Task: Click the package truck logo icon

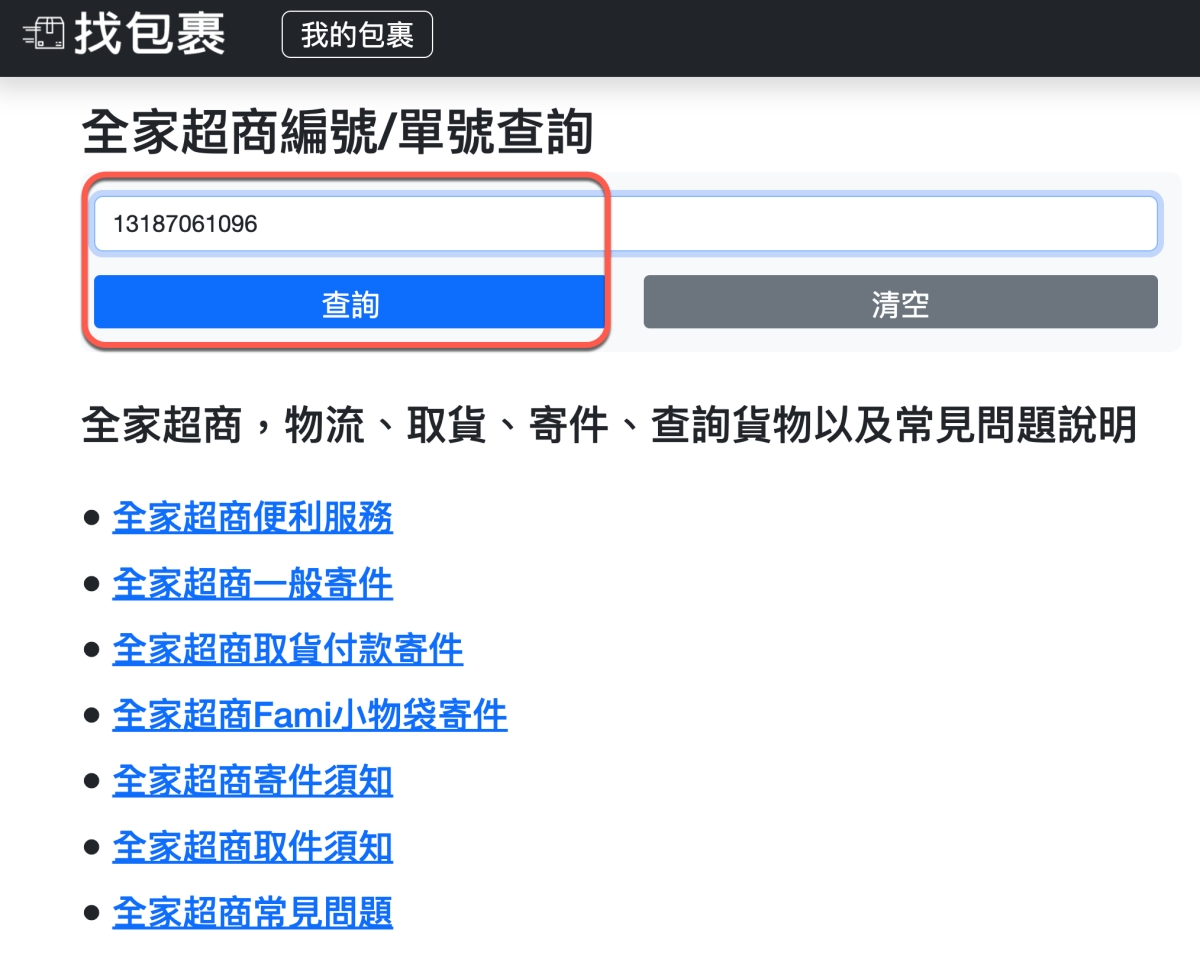Action: [x=43, y=35]
